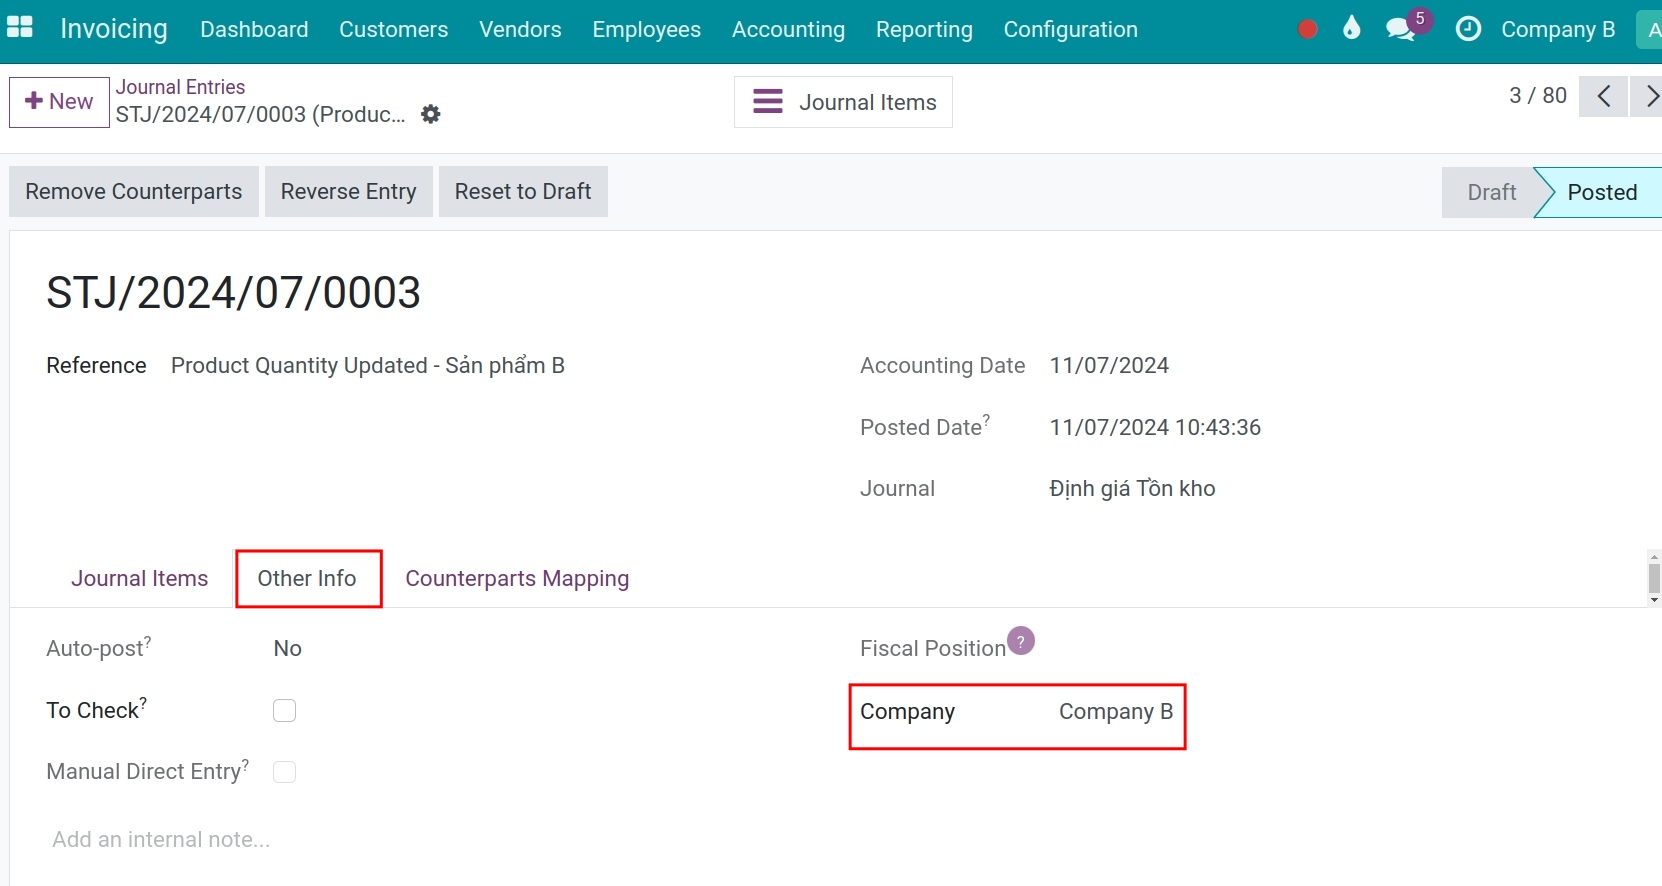
Task: Toggle the To Check checkbox
Action: pyautogui.click(x=285, y=710)
